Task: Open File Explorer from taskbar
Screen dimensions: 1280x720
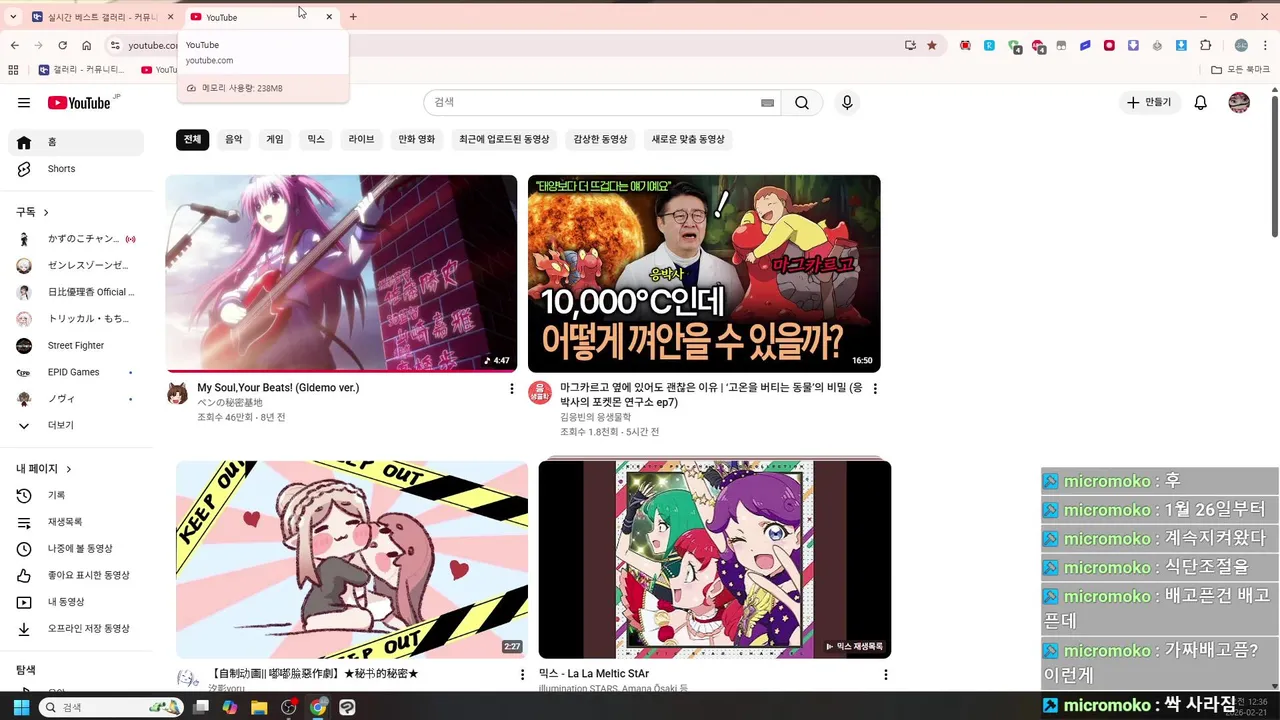Action: [259, 707]
